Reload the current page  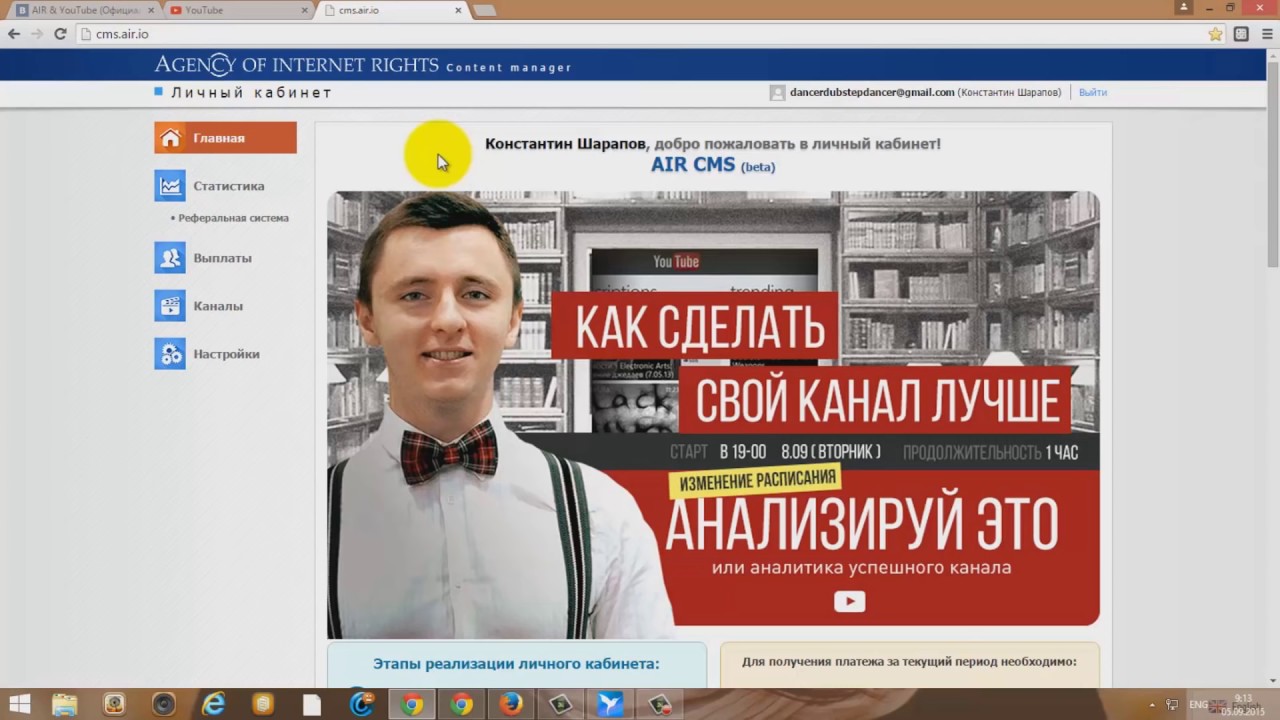click(x=60, y=34)
